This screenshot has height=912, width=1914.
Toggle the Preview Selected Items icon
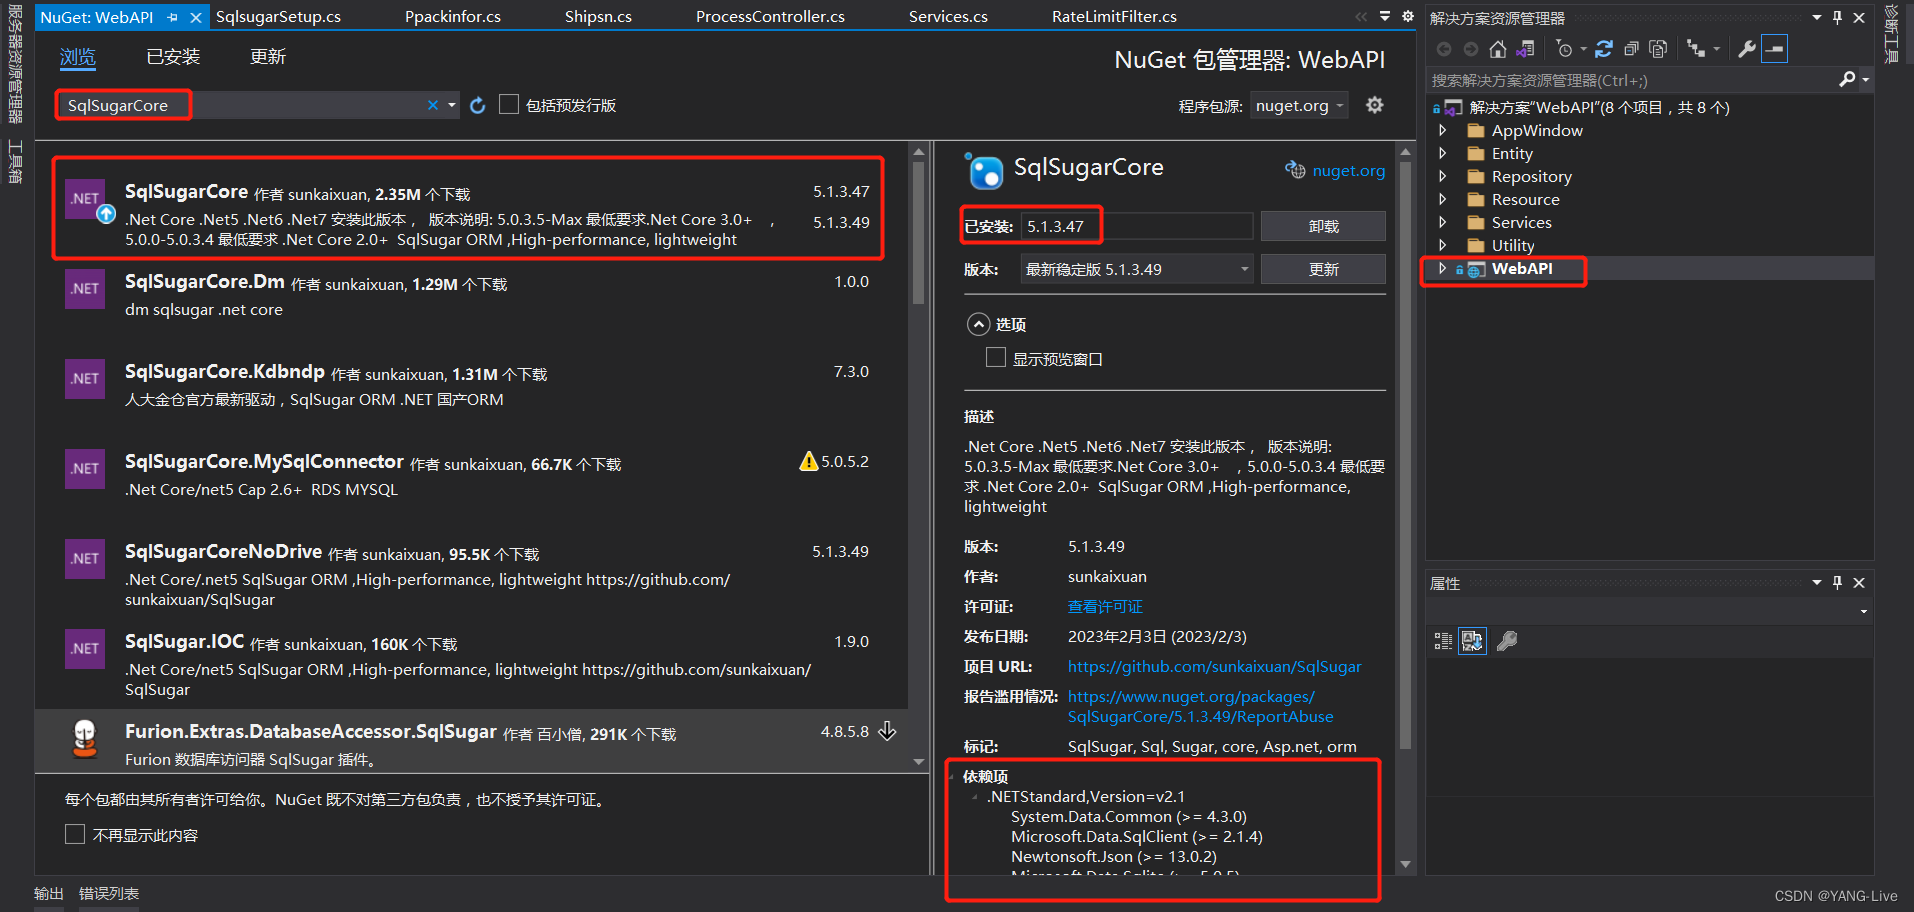1775,49
